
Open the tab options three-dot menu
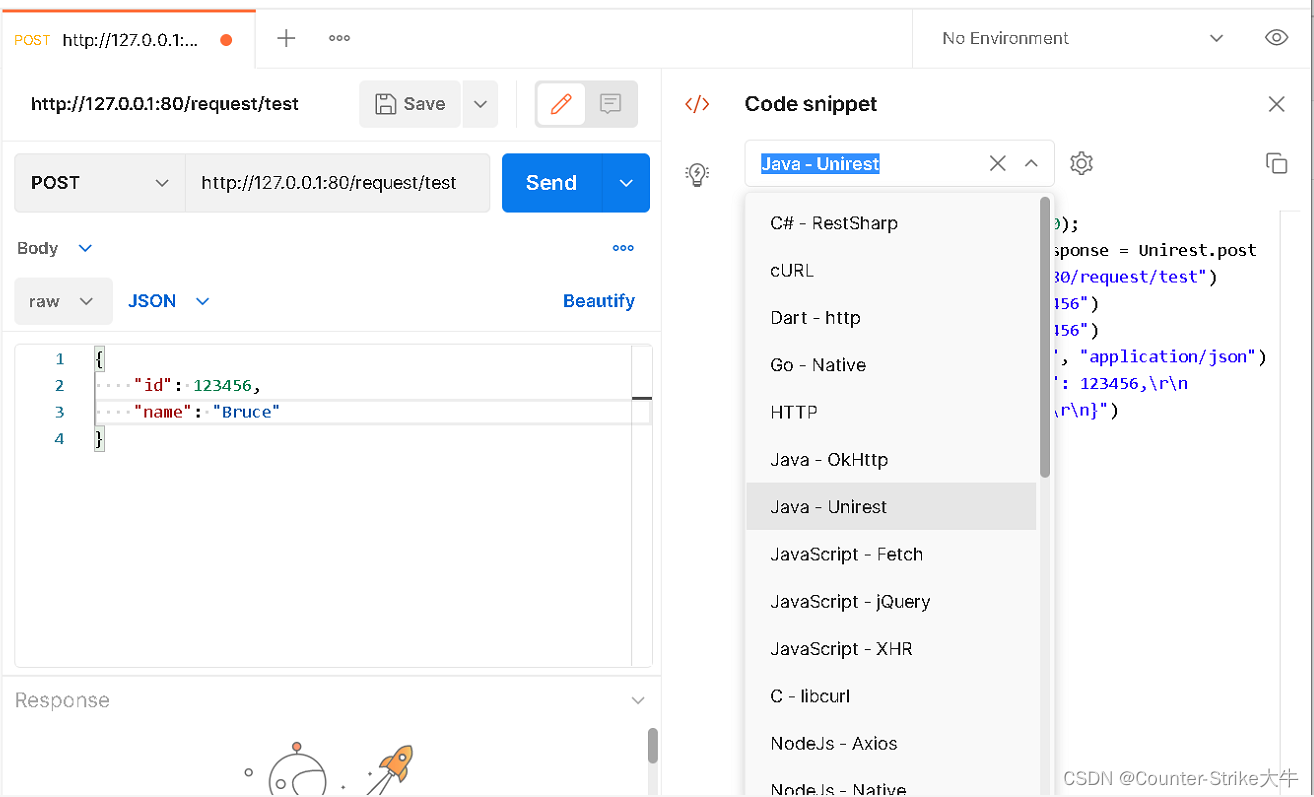pos(340,38)
